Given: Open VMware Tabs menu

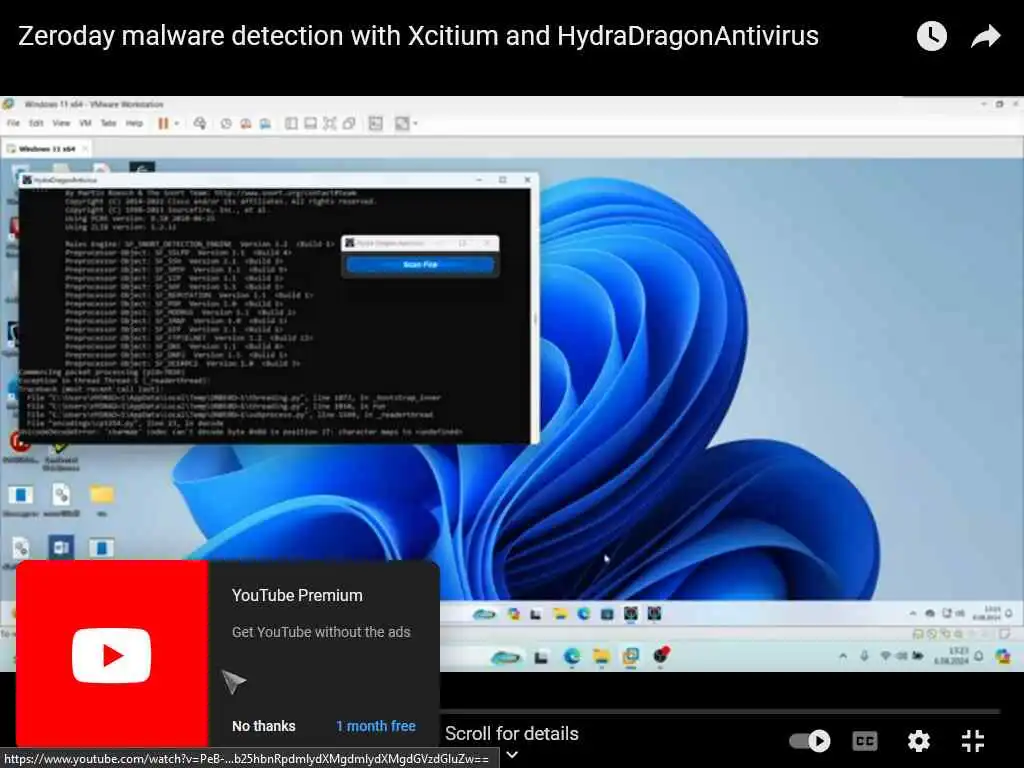Looking at the screenshot, I should [x=108, y=123].
